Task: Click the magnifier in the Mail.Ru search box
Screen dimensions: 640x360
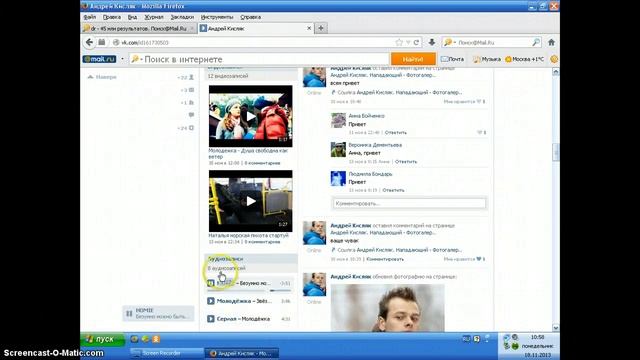Action: pos(536,42)
